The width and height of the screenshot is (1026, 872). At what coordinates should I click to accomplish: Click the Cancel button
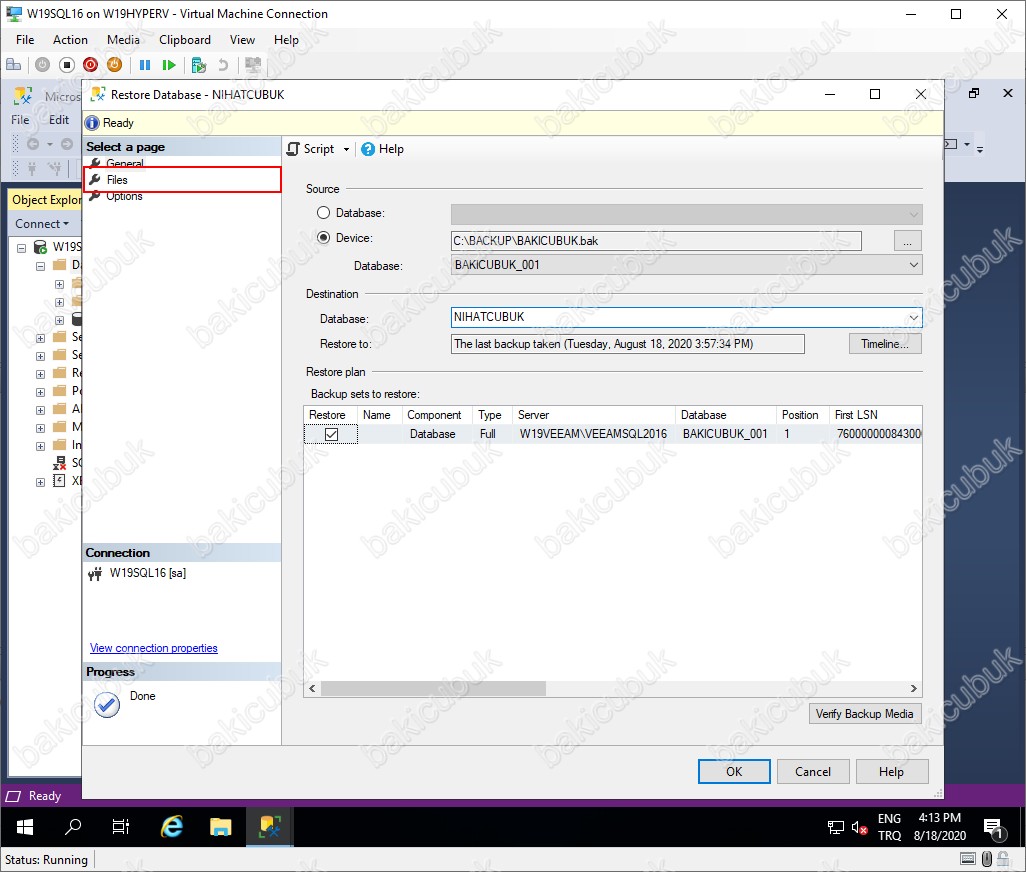(x=813, y=771)
